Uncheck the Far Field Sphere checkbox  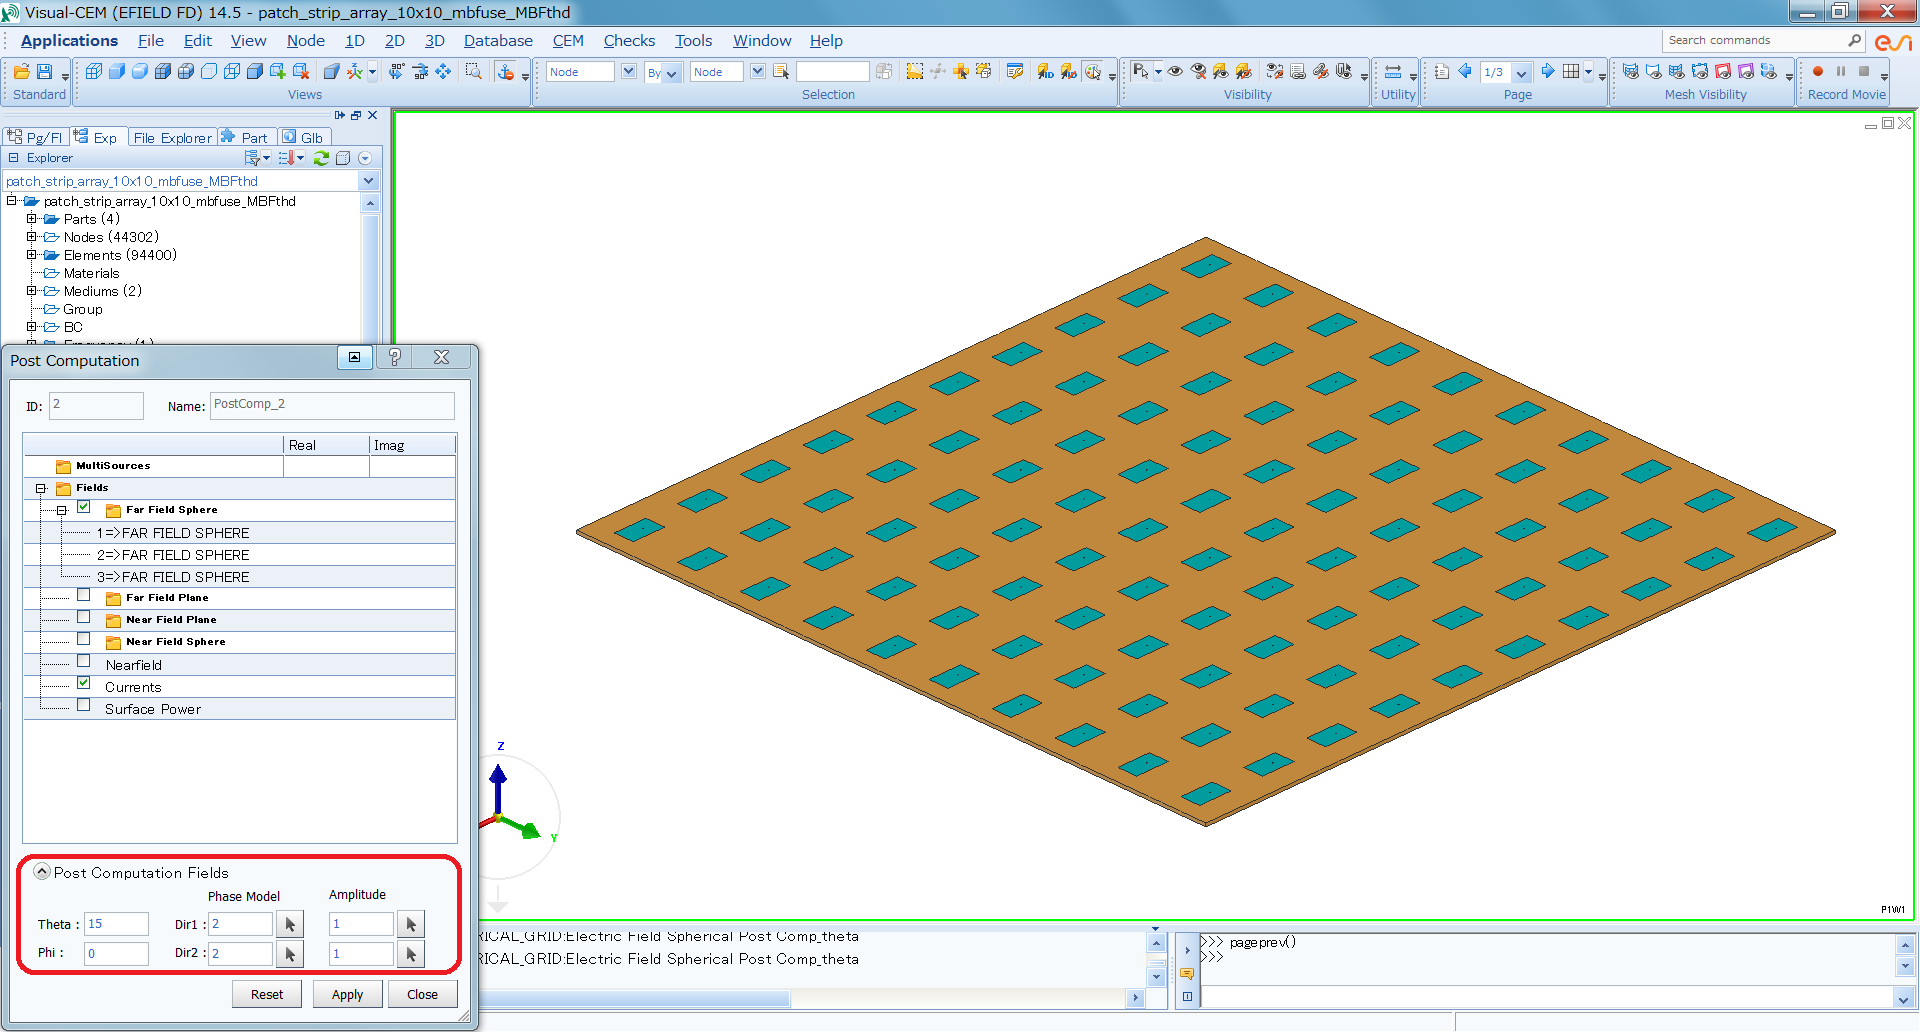click(84, 508)
